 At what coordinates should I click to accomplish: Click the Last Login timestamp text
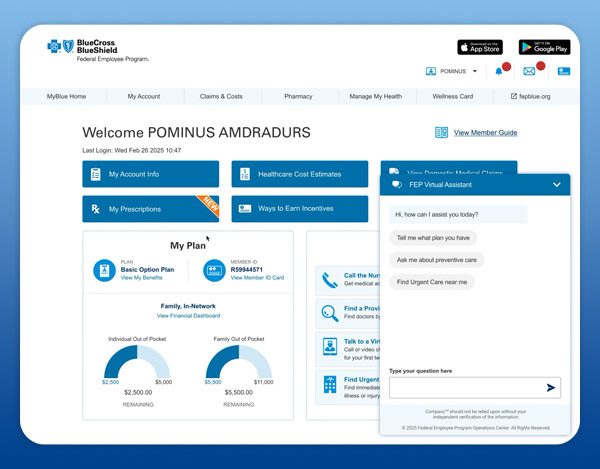coord(132,150)
